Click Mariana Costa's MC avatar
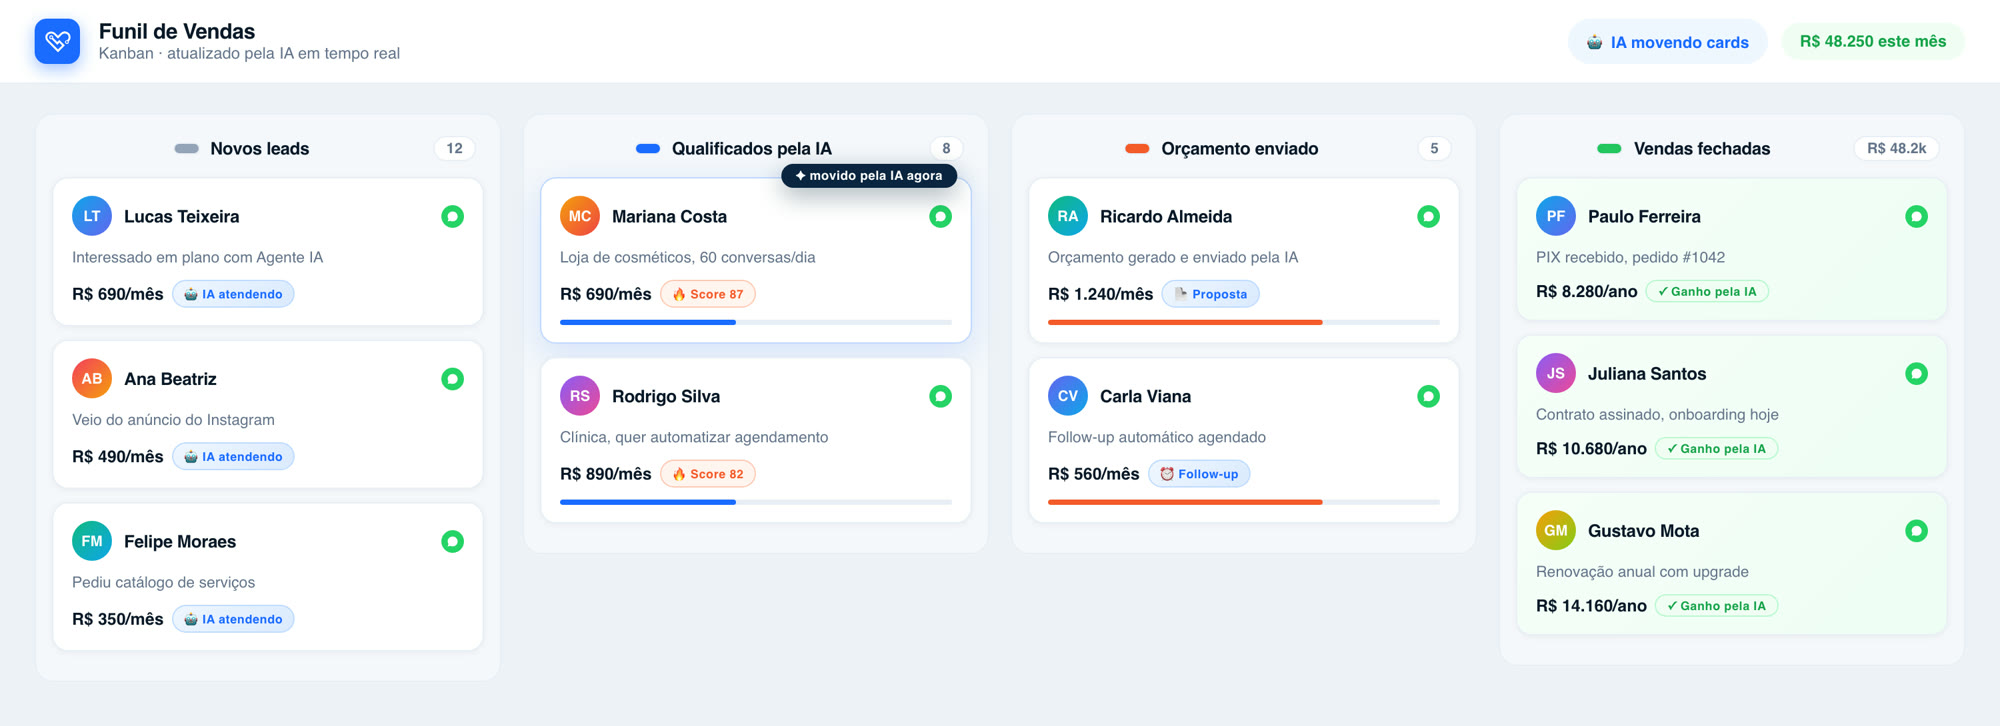This screenshot has width=2000, height=726. [x=580, y=216]
